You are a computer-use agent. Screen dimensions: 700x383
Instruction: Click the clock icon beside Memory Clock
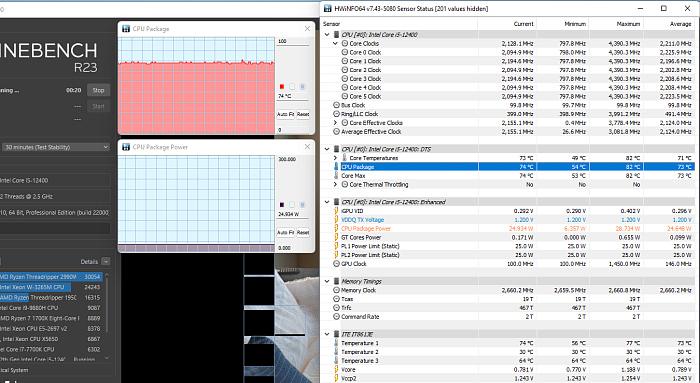[x=336, y=290]
